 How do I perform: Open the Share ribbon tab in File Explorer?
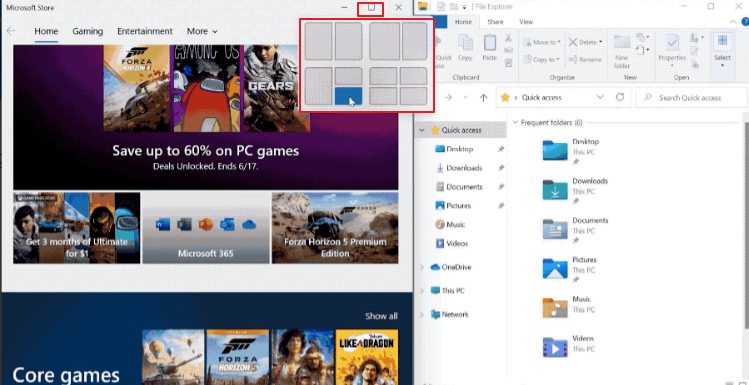[x=495, y=22]
